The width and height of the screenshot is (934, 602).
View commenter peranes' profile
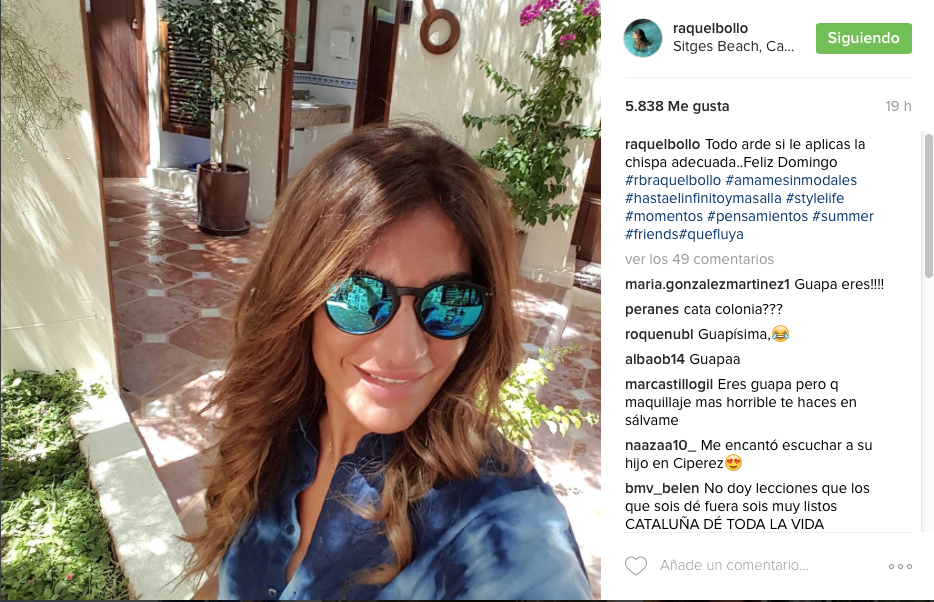pyautogui.click(x=652, y=310)
